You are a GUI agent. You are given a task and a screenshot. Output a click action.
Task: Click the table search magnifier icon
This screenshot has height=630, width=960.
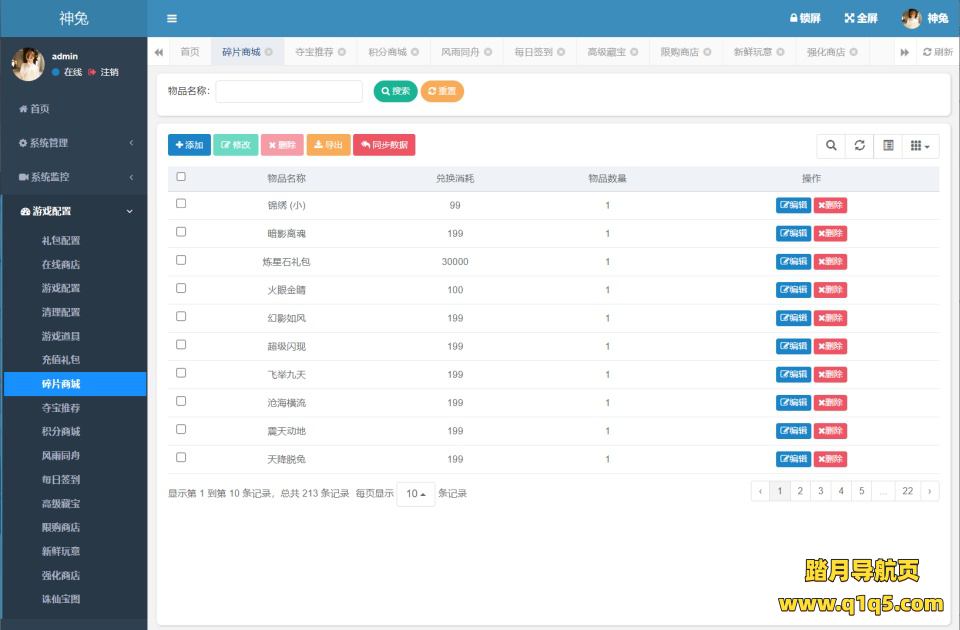pos(830,146)
